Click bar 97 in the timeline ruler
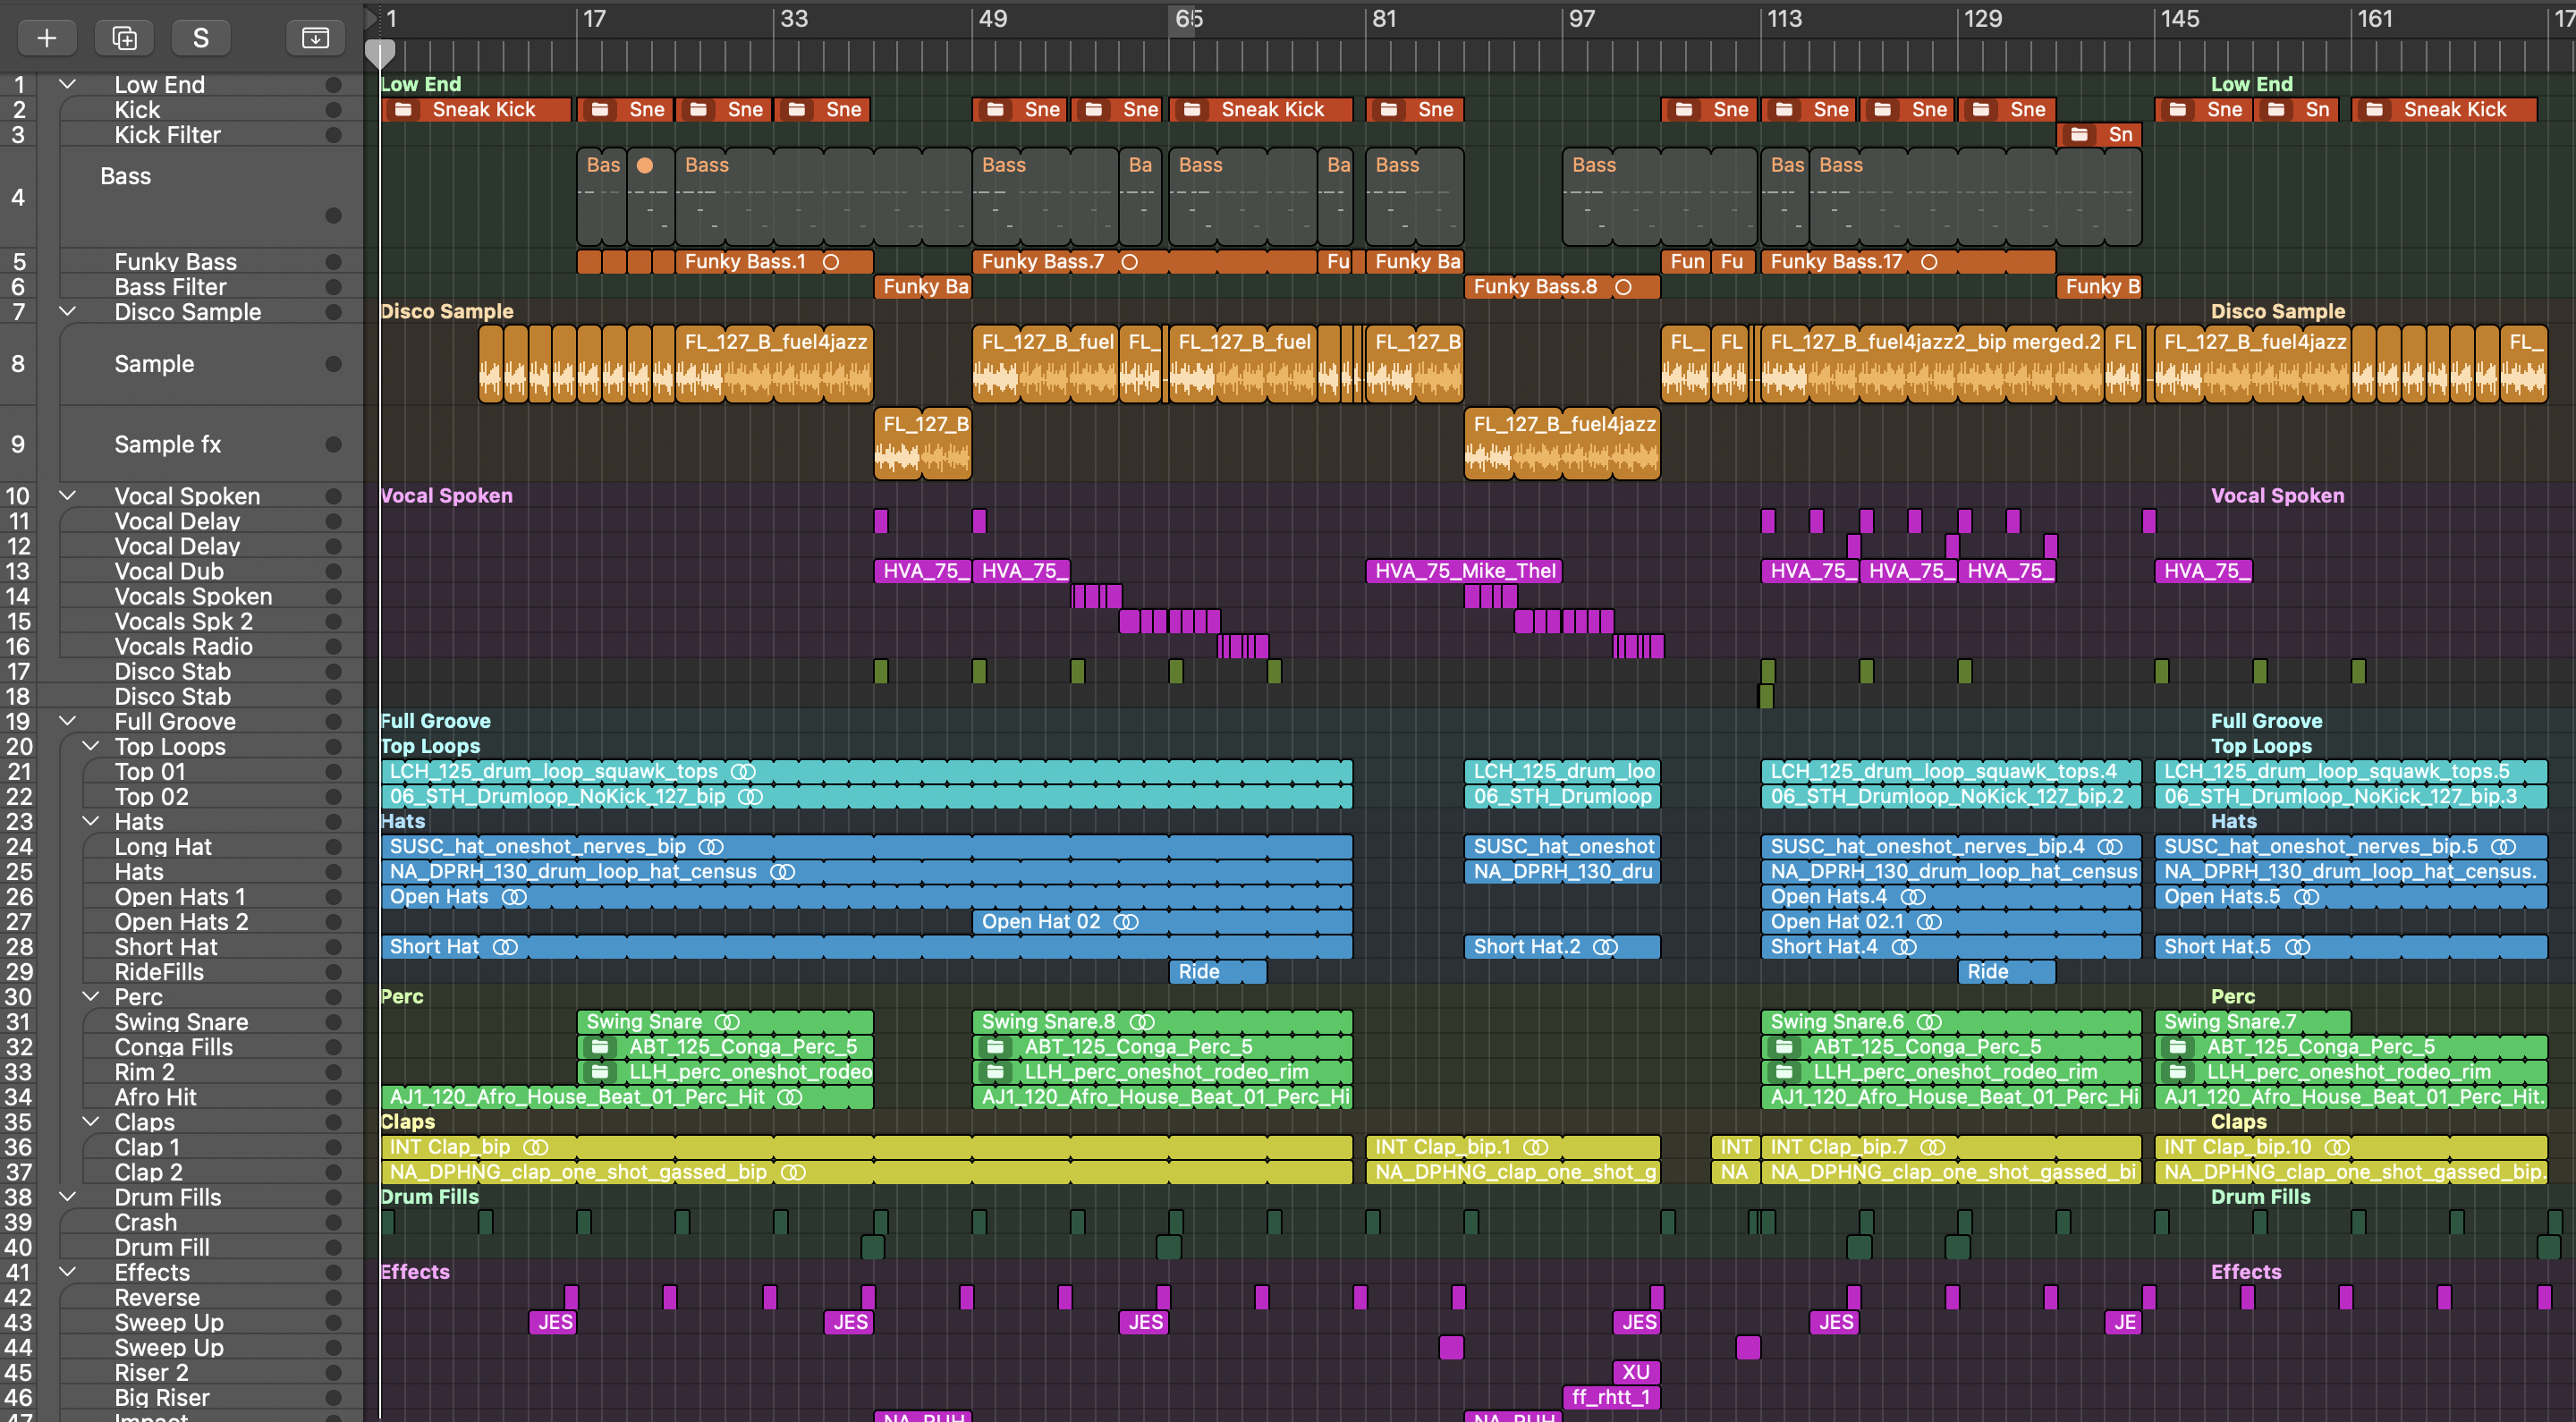The width and height of the screenshot is (2576, 1422). [x=1581, y=20]
